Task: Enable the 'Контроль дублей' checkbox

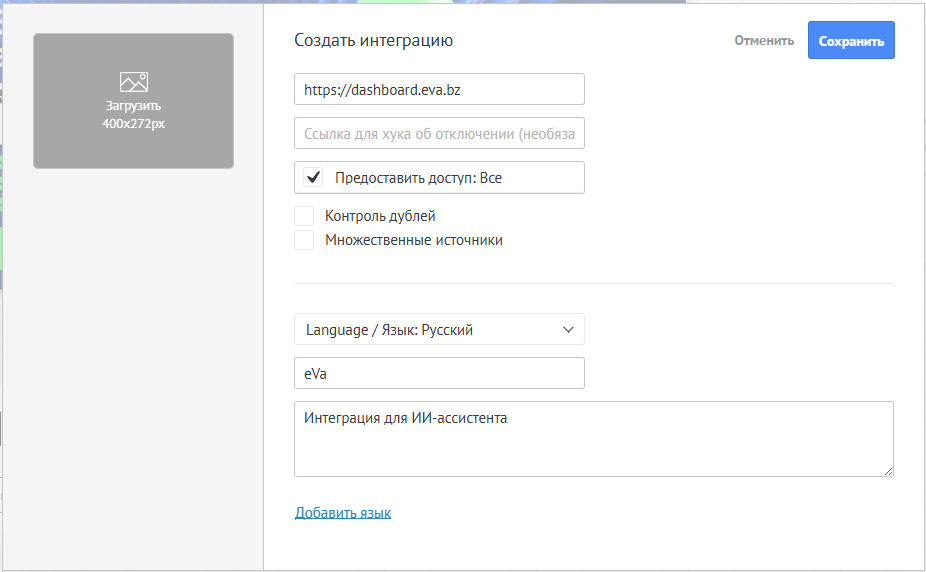Action: pyautogui.click(x=304, y=216)
